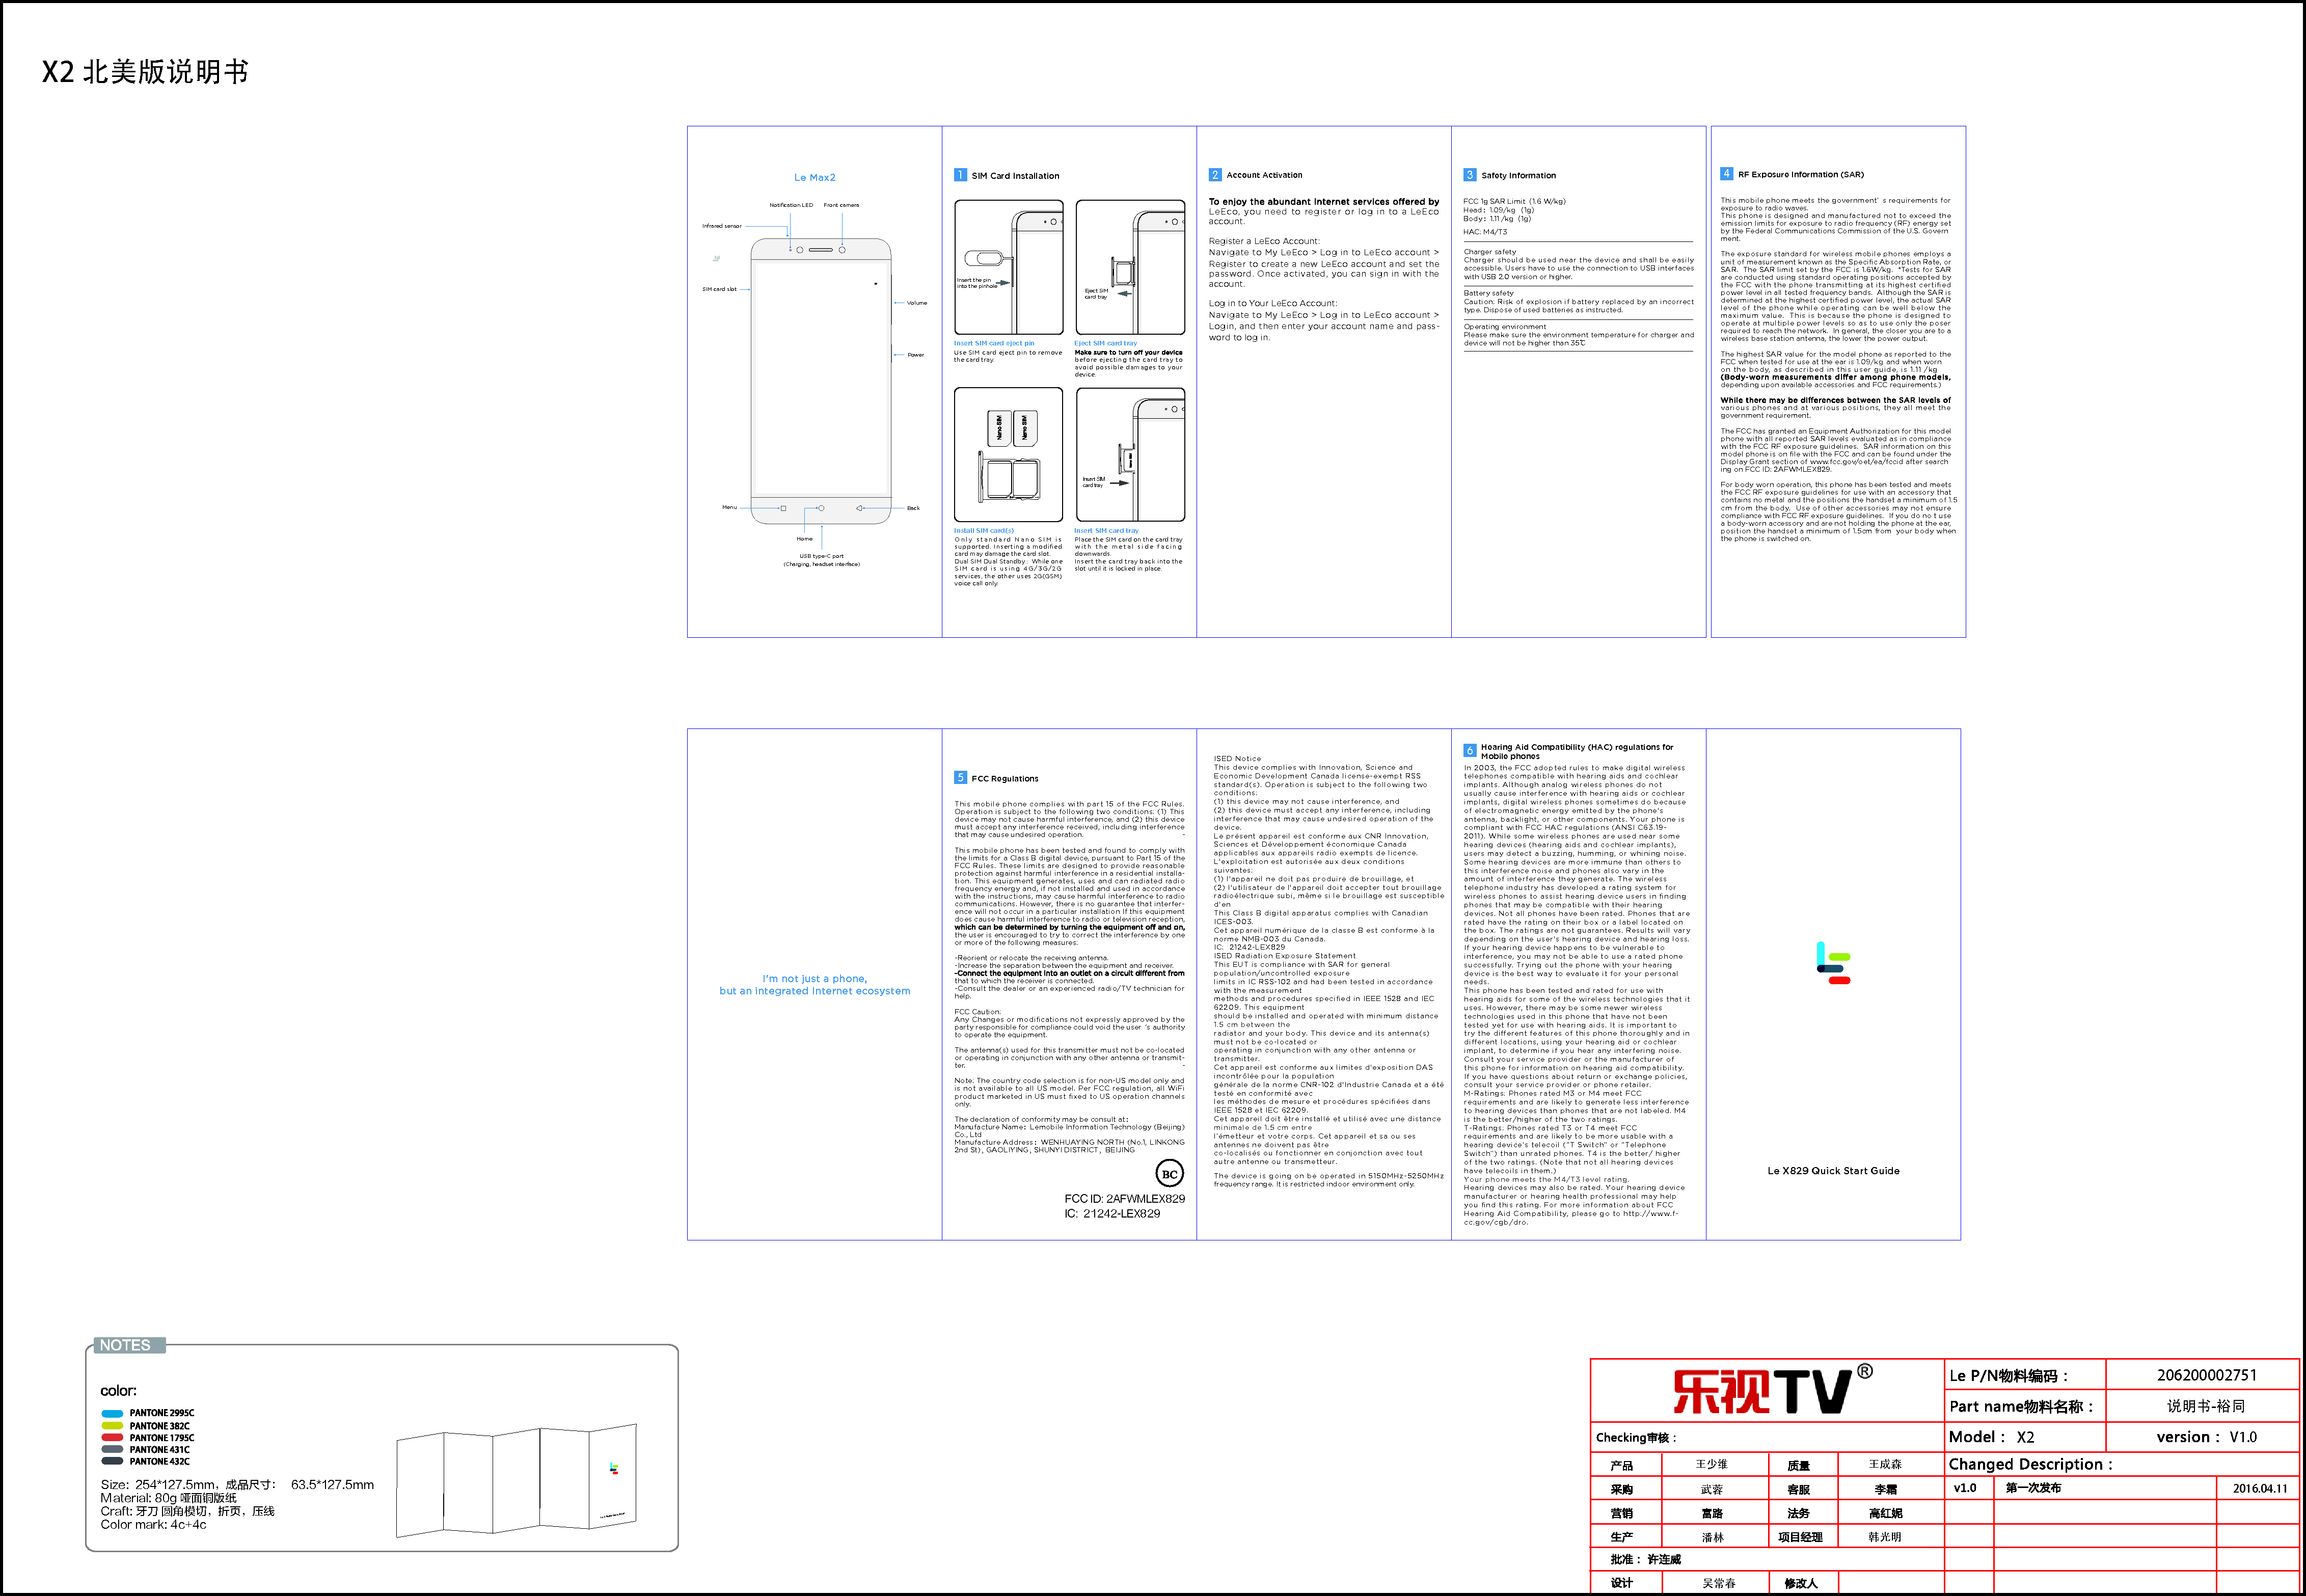Click the Install SIM card(s) nano SIM illustration

pyautogui.click(x=1008, y=455)
